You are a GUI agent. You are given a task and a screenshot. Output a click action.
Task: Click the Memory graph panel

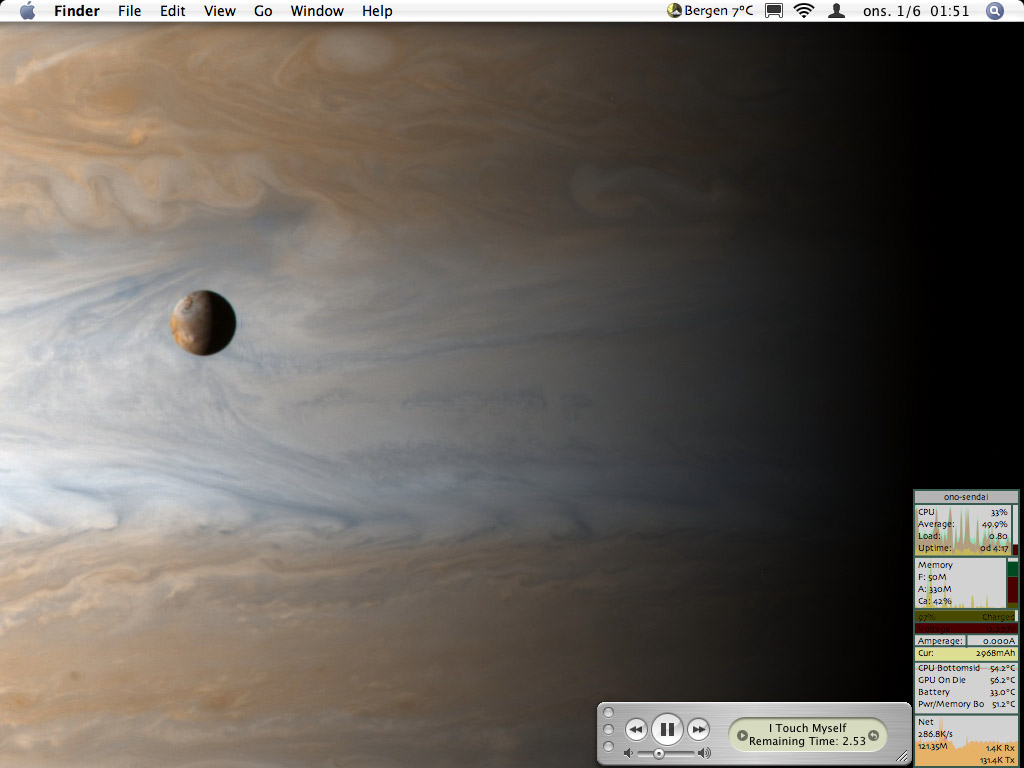tap(960, 583)
